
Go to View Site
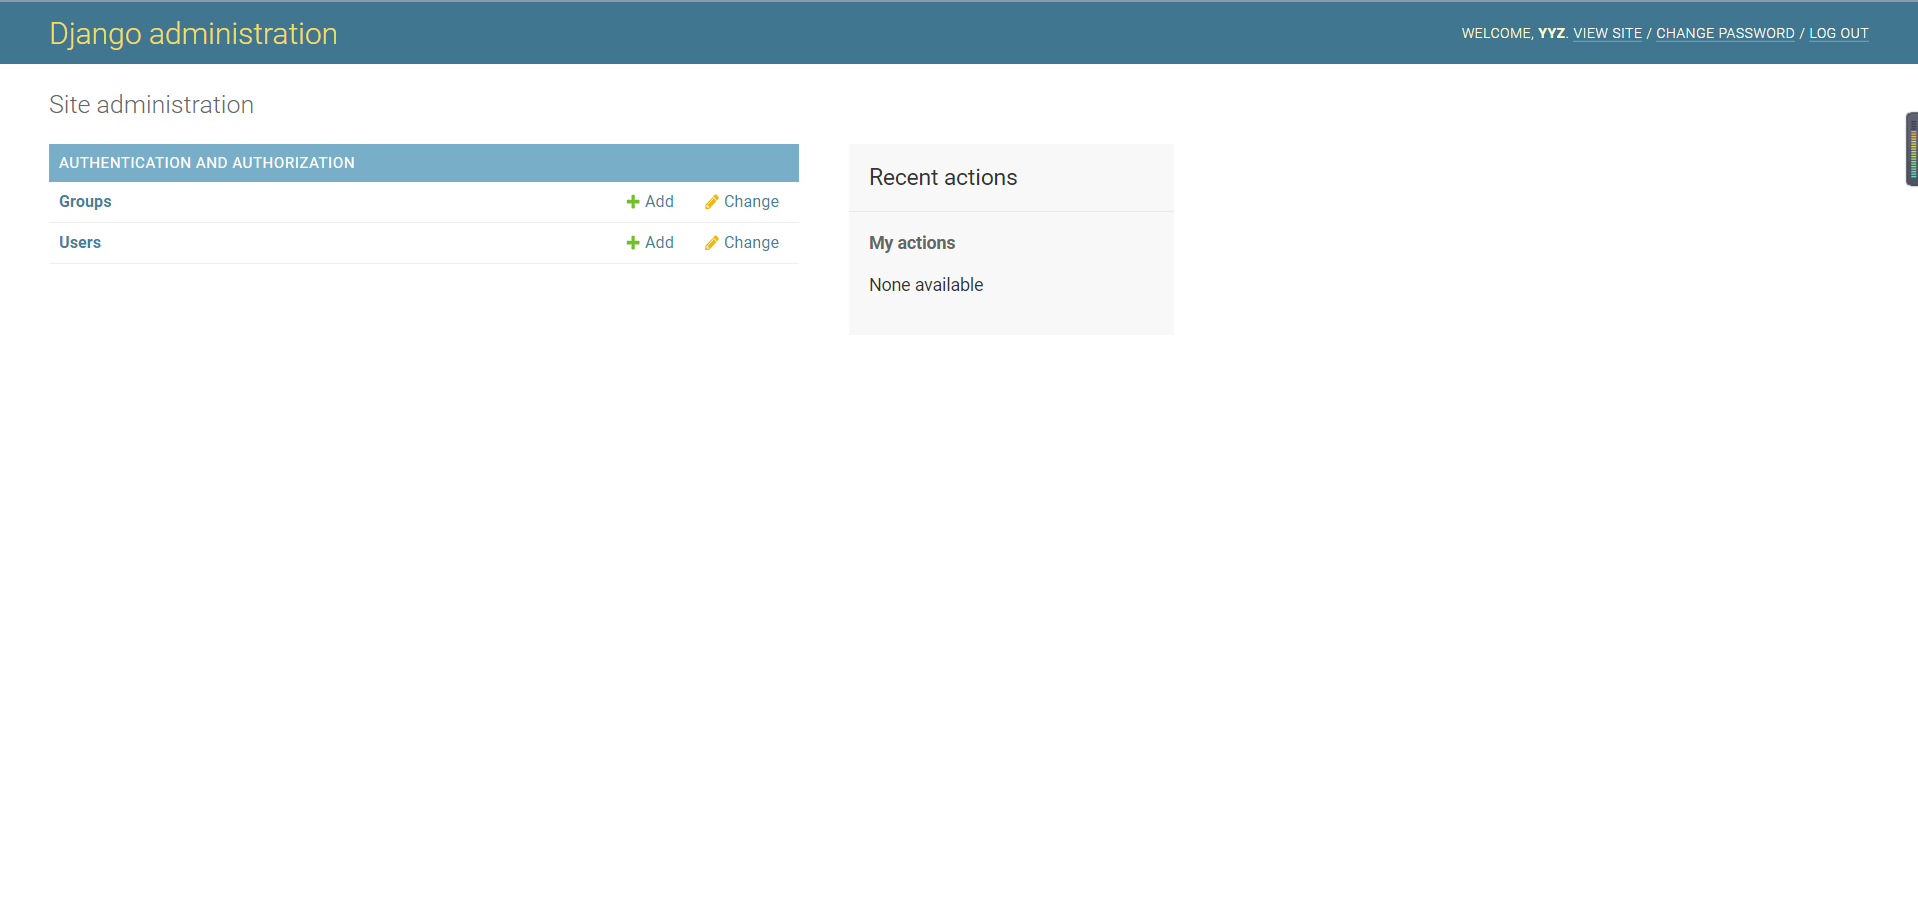[x=1607, y=33]
